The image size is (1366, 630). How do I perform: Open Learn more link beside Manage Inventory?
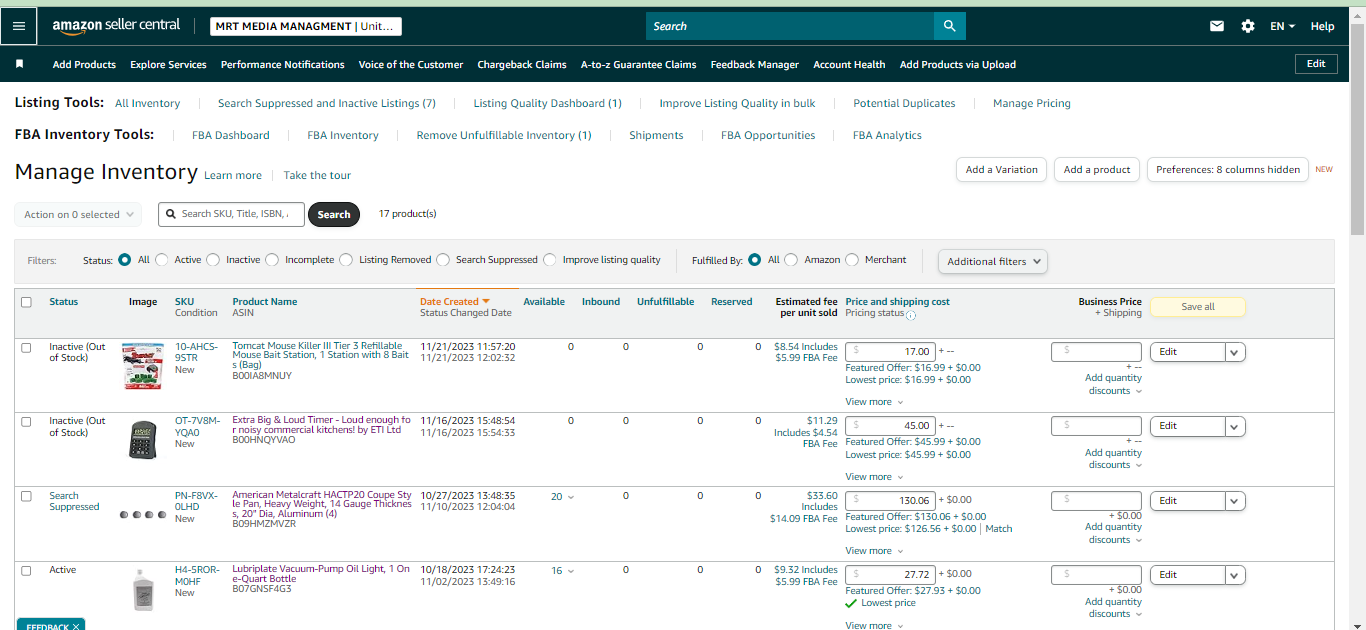[x=233, y=175]
